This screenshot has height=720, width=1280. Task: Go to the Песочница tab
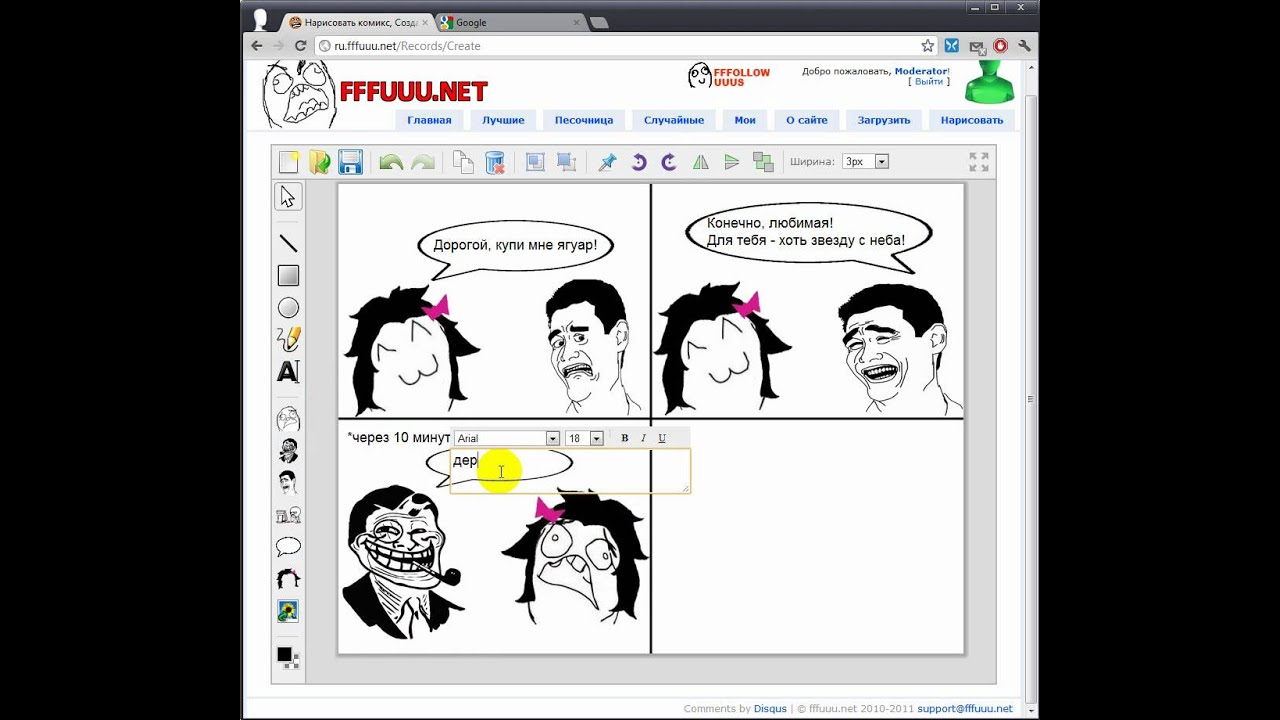coord(584,120)
